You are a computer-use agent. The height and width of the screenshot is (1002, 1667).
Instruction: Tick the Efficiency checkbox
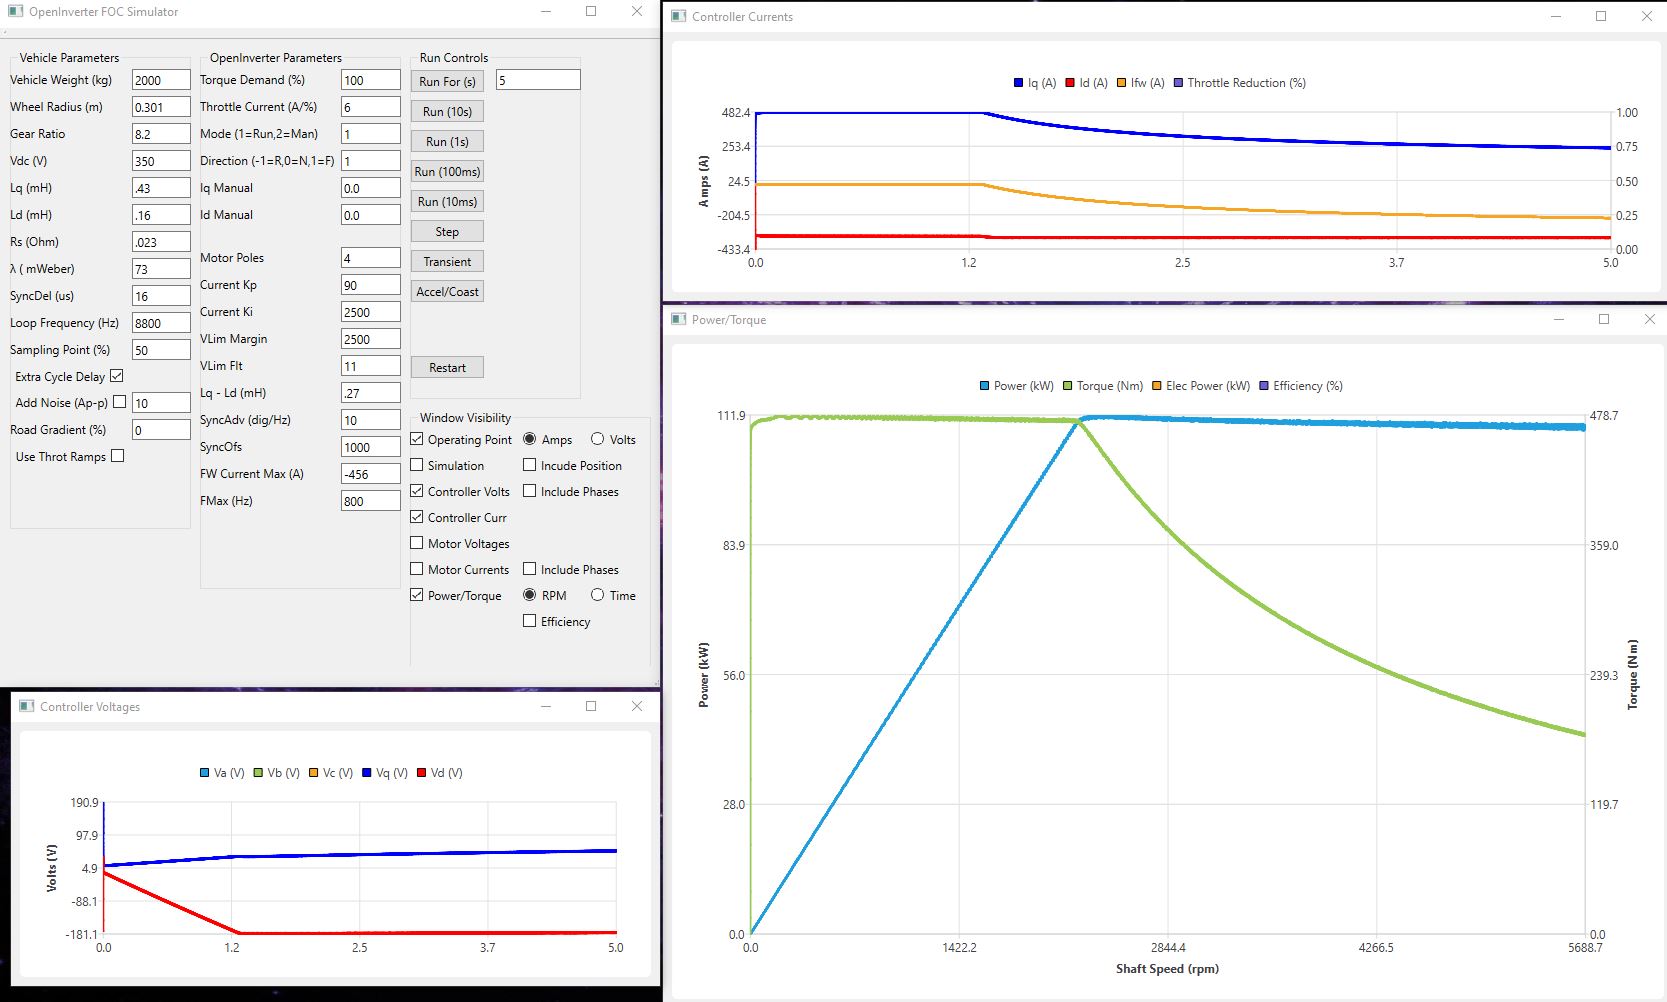click(x=530, y=621)
